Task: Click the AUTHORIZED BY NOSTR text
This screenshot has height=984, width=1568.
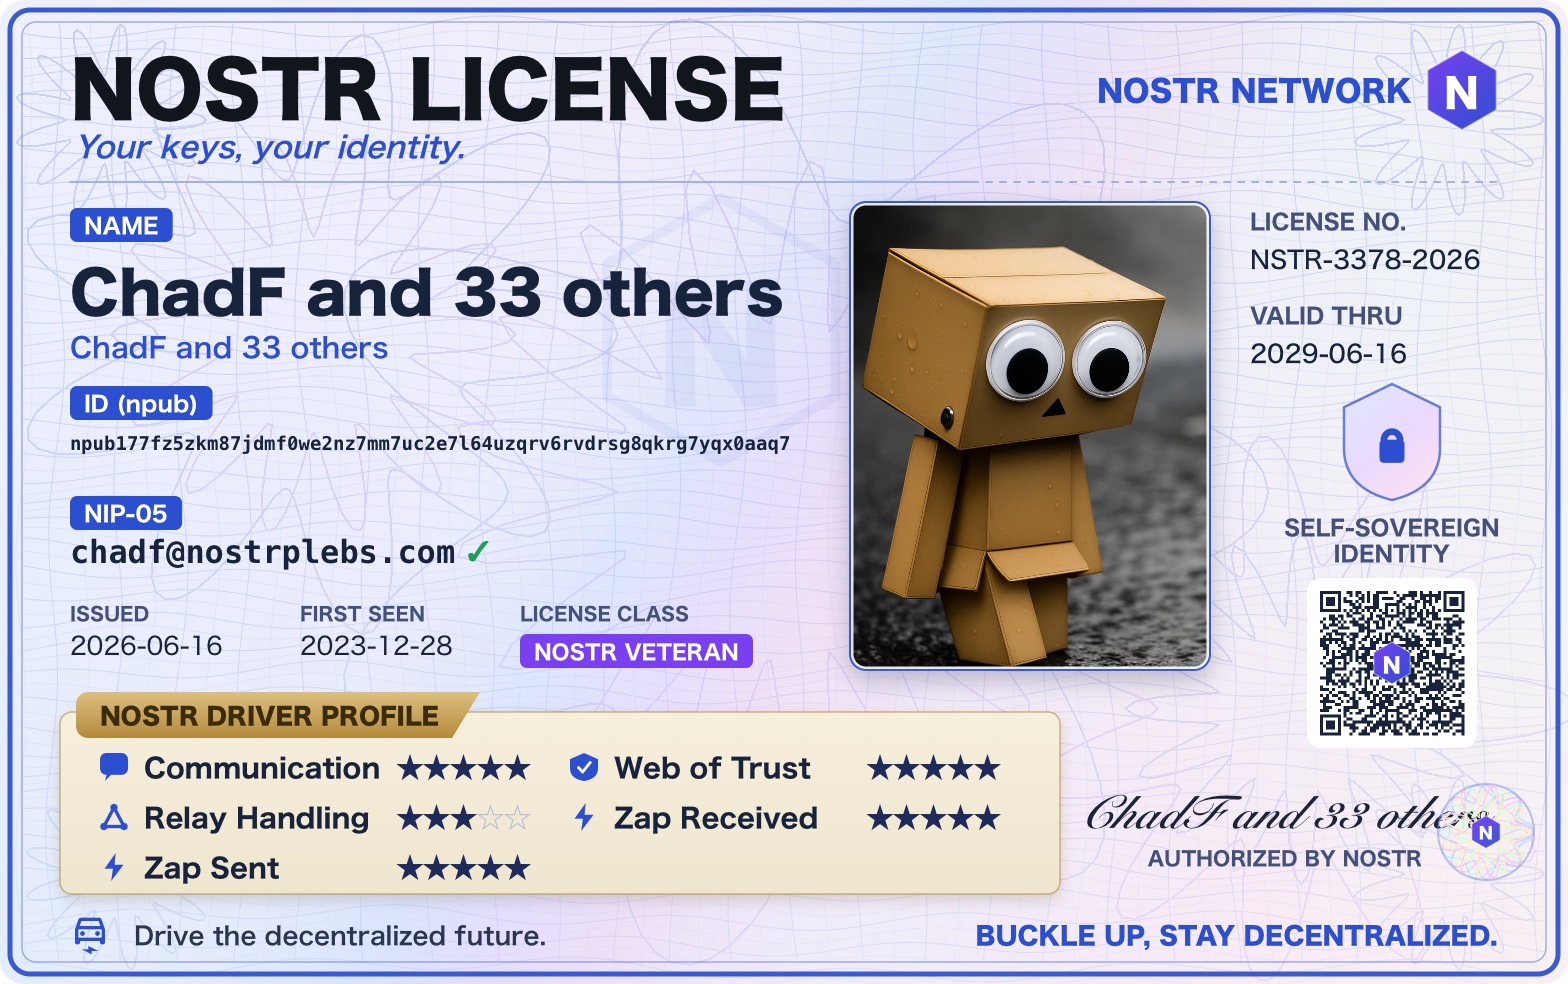Action: (x=1284, y=858)
